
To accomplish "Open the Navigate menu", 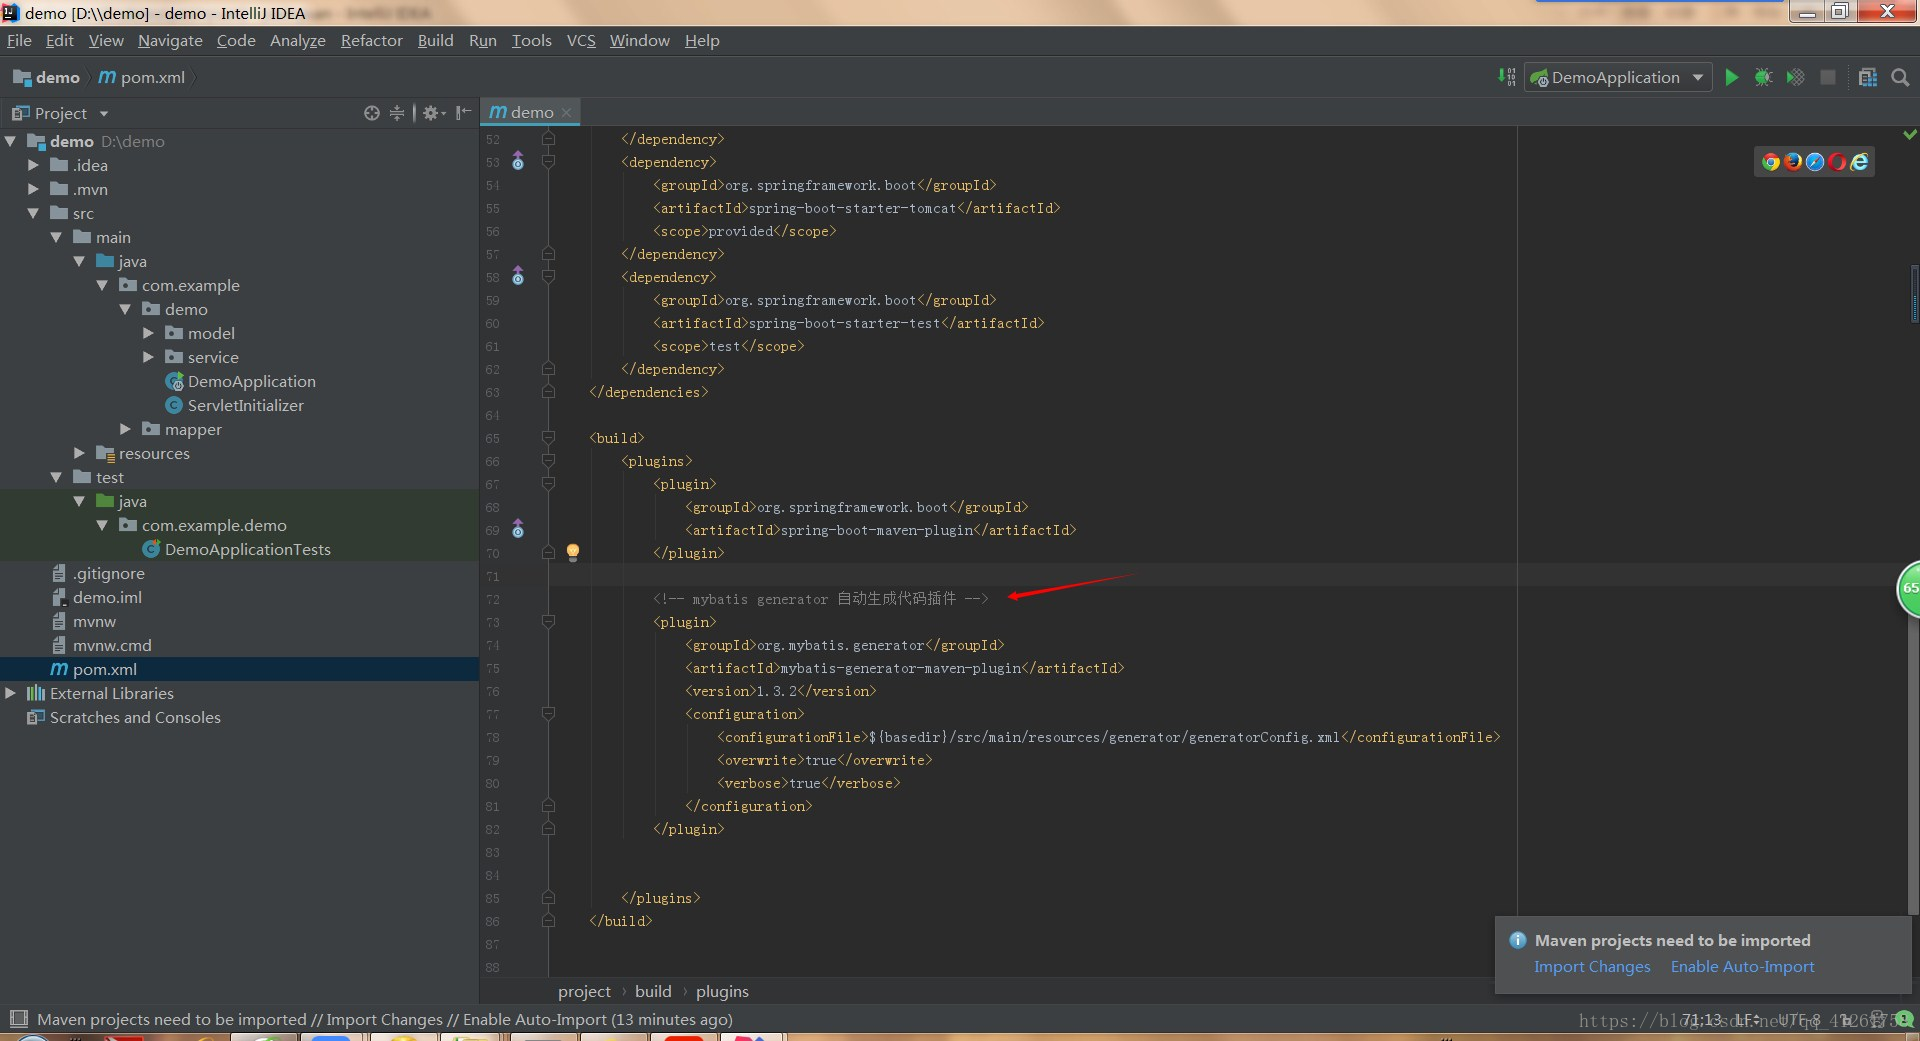I will (170, 40).
